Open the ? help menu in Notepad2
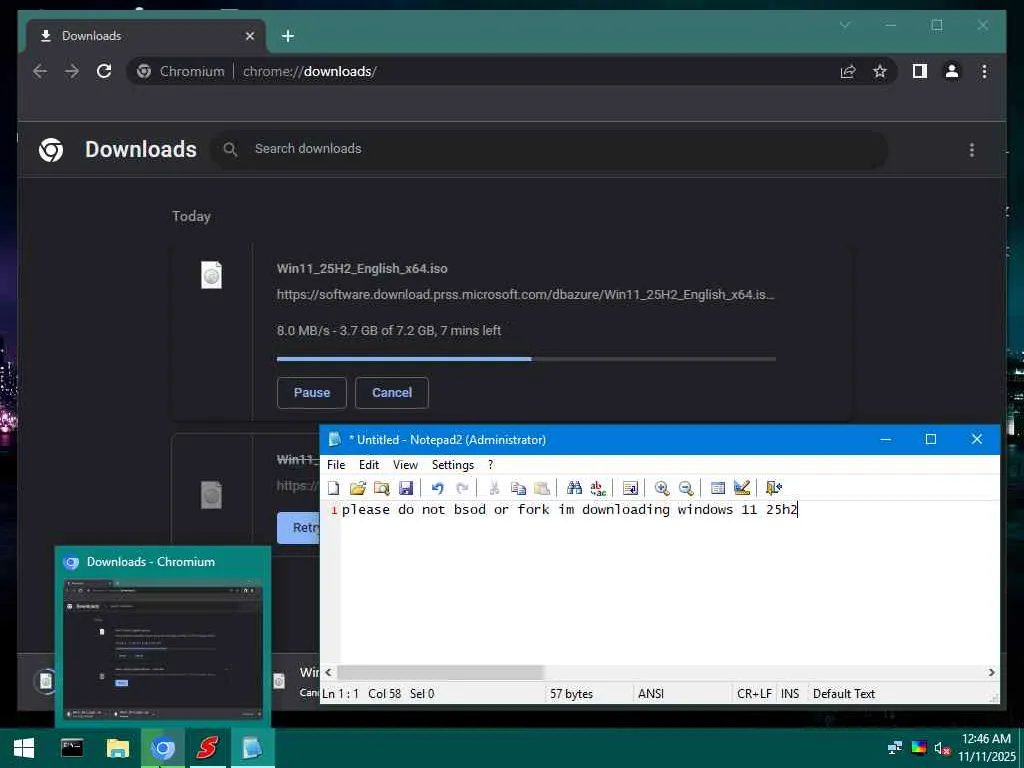Image resolution: width=1024 pixels, height=768 pixels. (490, 464)
